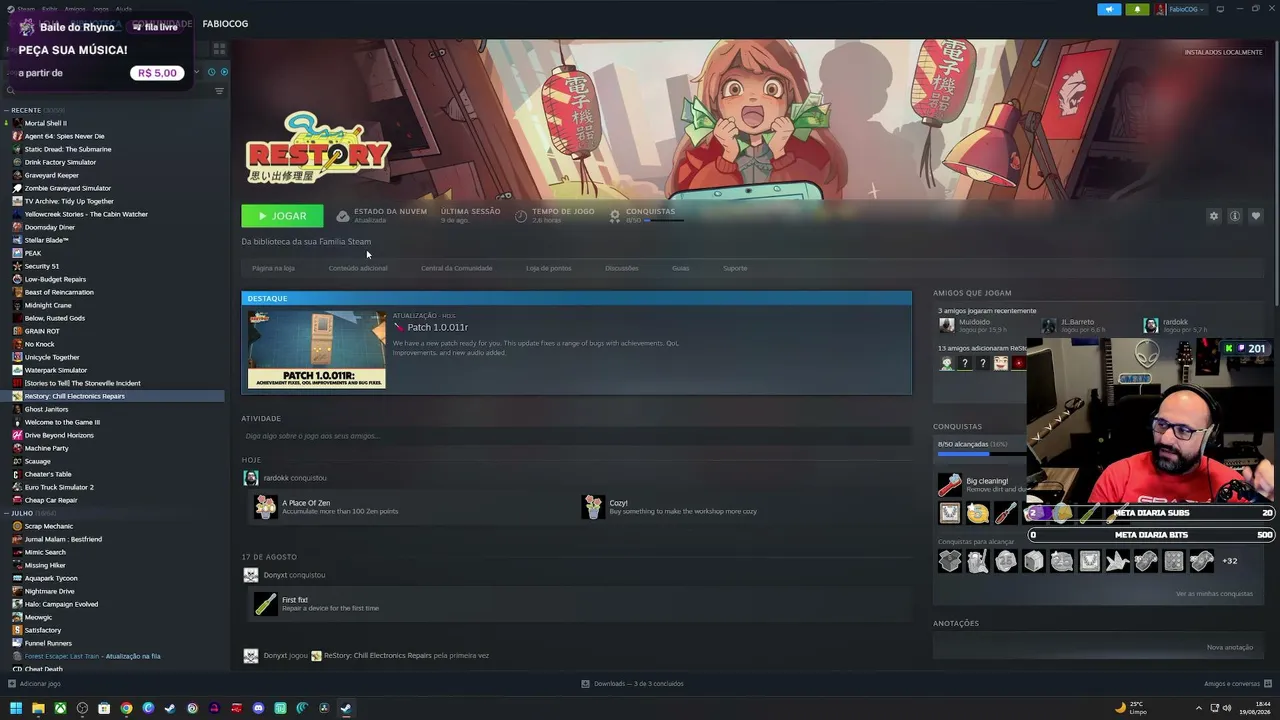Open the Discussões link
The image size is (1280, 720).
pos(621,268)
